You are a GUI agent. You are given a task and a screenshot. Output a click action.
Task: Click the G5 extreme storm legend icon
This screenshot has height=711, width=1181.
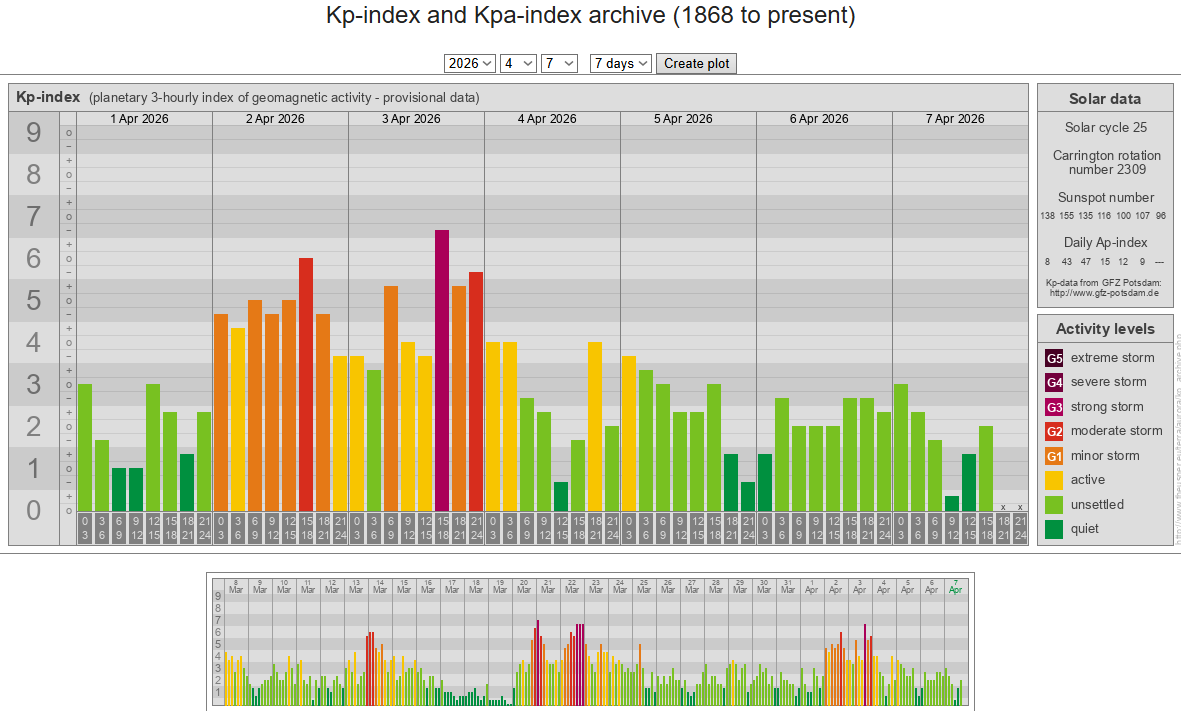click(x=1054, y=358)
